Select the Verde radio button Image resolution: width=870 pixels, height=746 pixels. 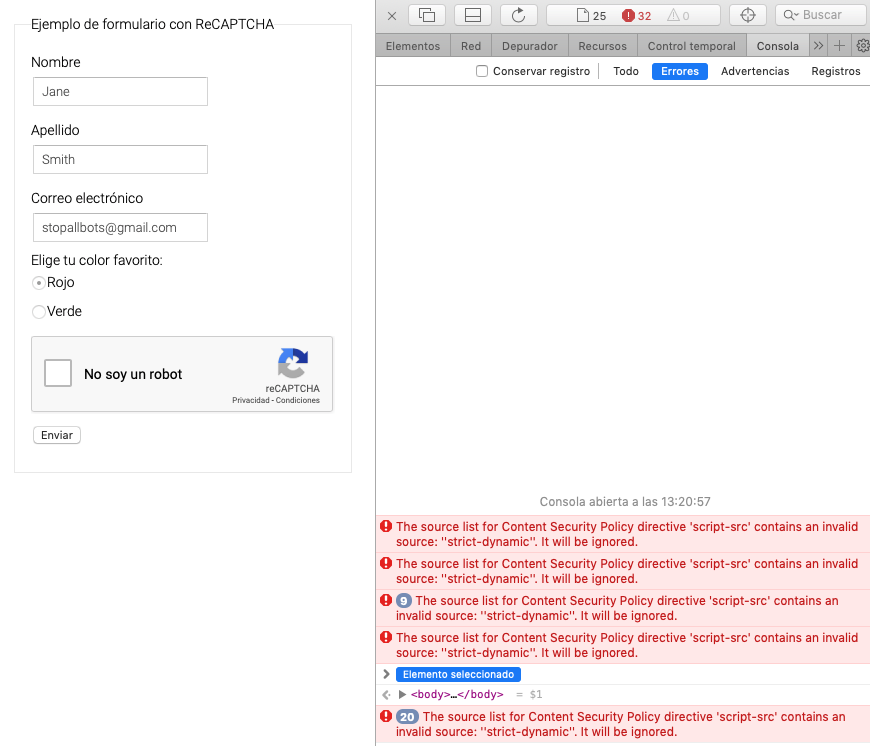(x=36, y=311)
